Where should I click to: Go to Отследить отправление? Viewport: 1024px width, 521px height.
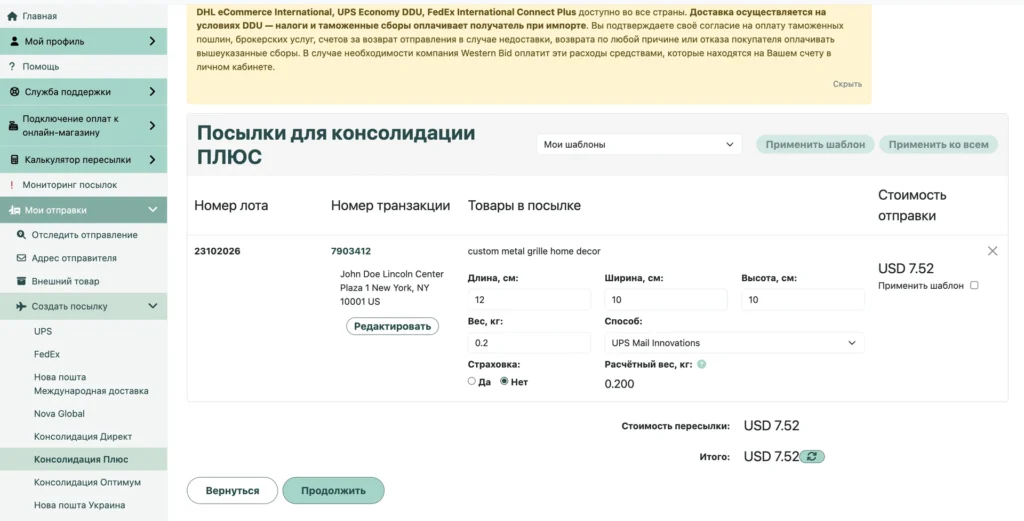click(84, 234)
